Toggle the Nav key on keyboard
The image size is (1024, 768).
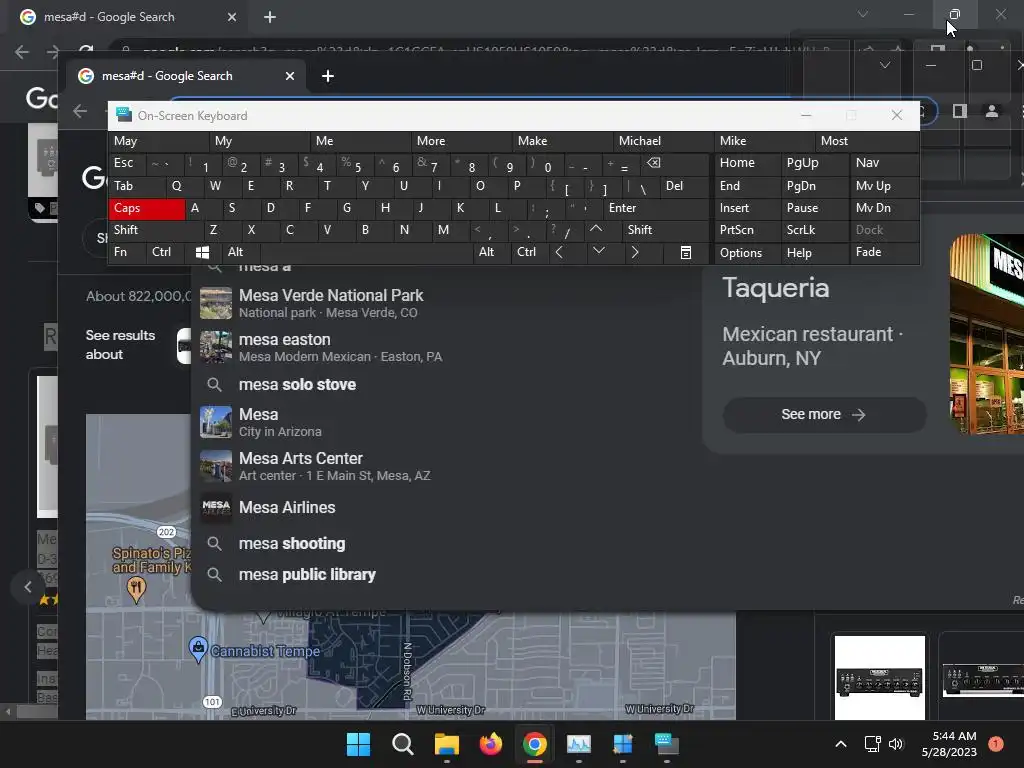click(884, 163)
